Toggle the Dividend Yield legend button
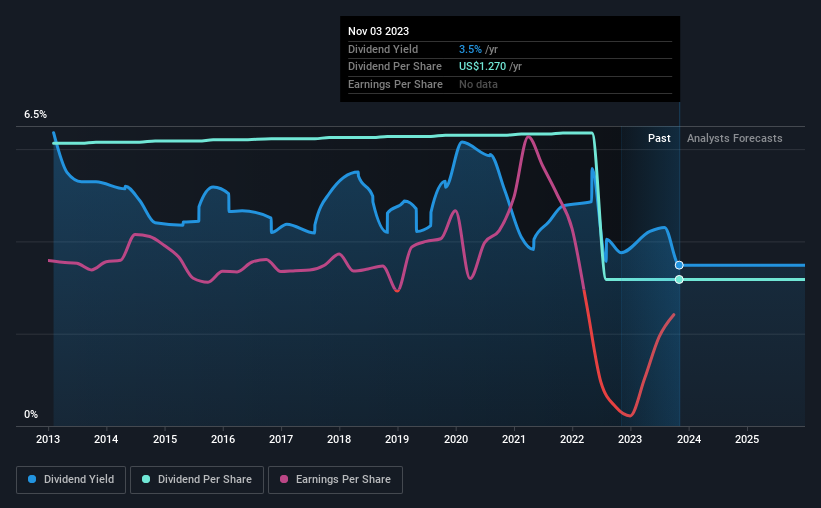This screenshot has height=508, width=821. point(71,480)
